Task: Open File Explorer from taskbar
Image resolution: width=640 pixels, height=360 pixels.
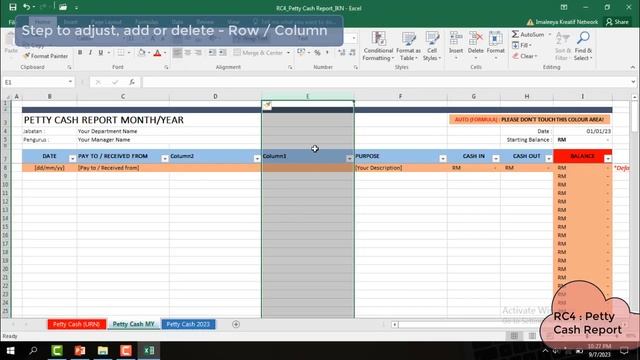Action: [x=103, y=351]
